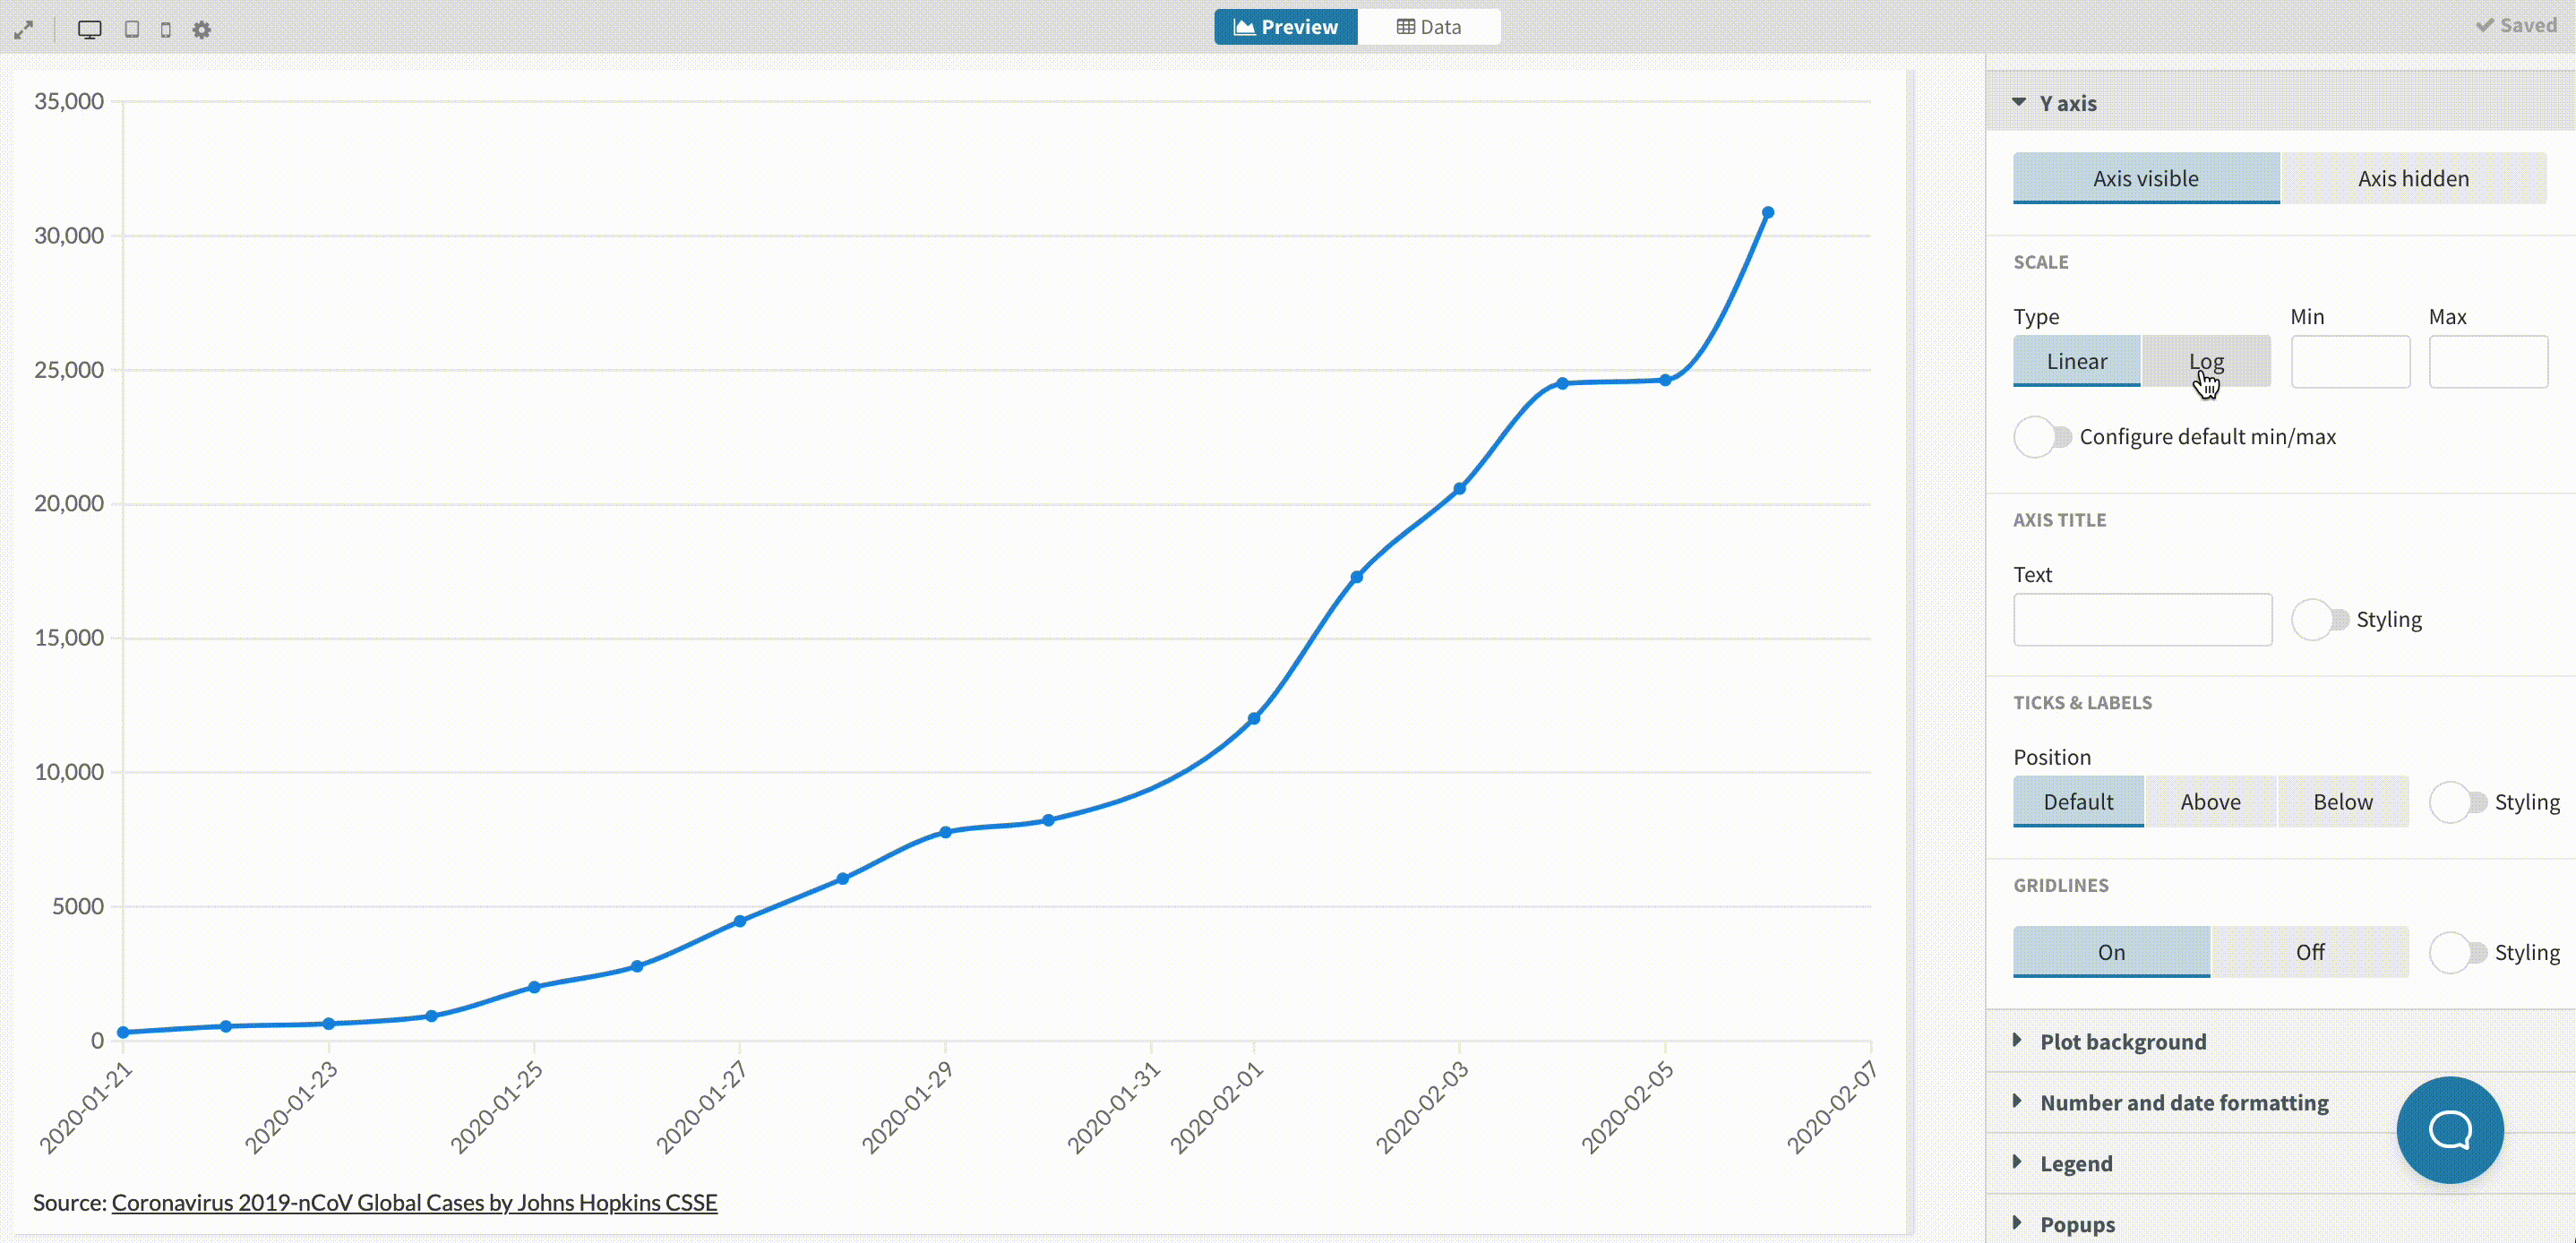
Task: Set scale type to Log
Action: point(2206,362)
